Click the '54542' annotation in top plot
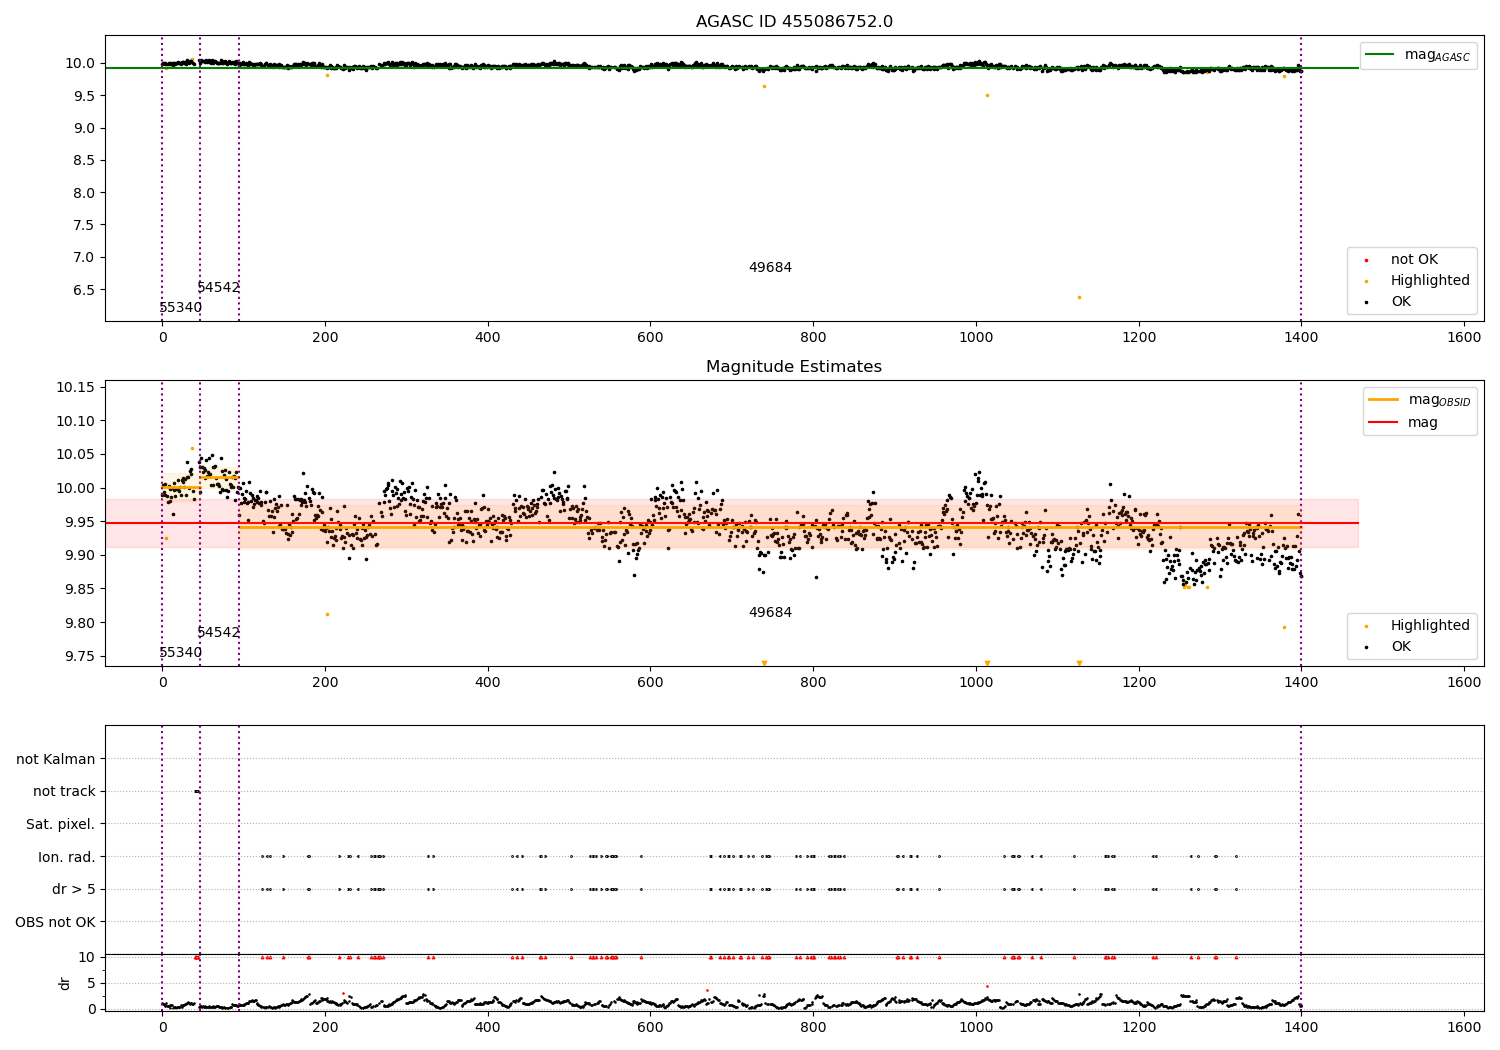This screenshot has height=1050, width=1500. pyautogui.click(x=218, y=287)
